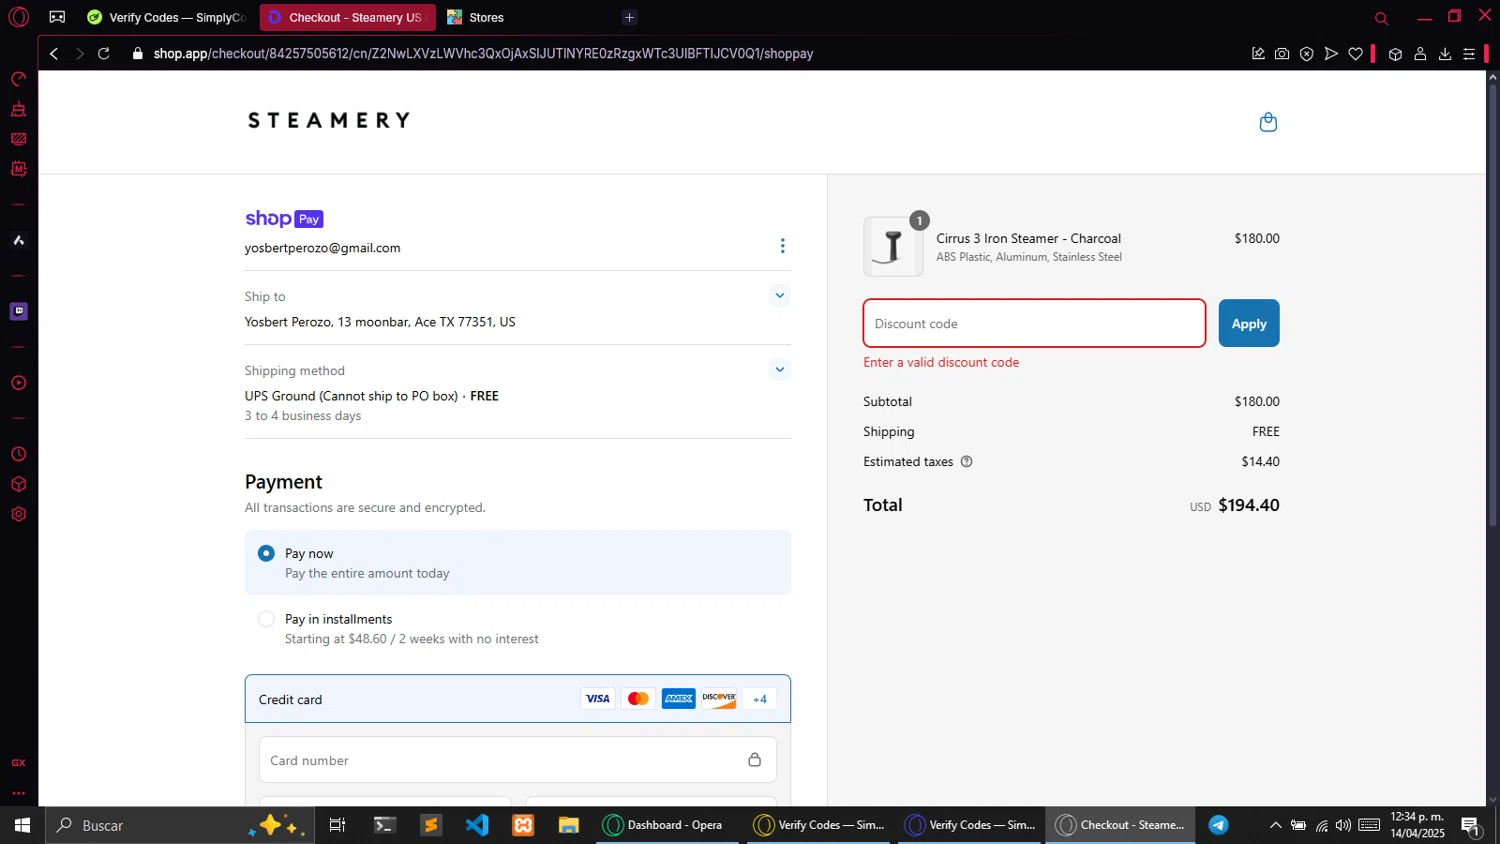Image resolution: width=1500 pixels, height=844 pixels.
Task: Click the Cirrus 3 Iron Steamer thumbnail
Action: click(893, 246)
